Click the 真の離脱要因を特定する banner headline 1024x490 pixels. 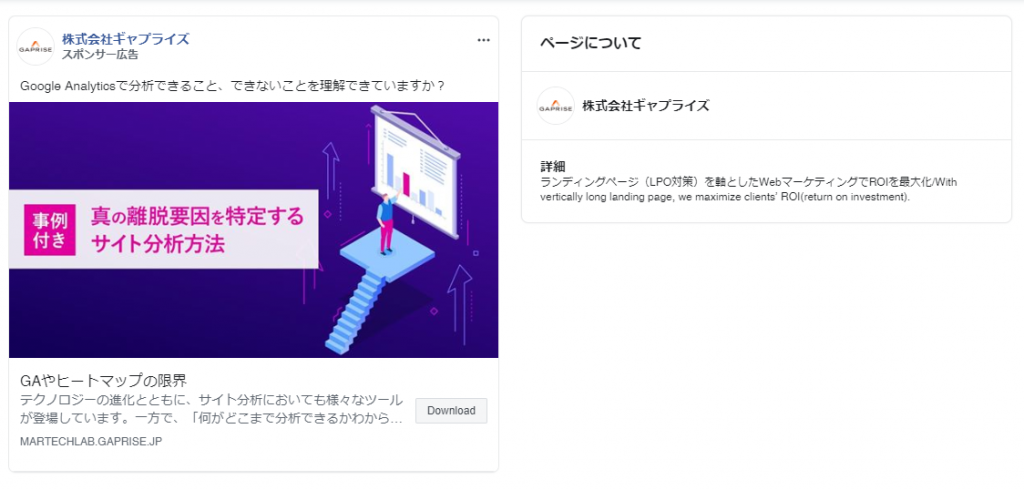coord(197,215)
